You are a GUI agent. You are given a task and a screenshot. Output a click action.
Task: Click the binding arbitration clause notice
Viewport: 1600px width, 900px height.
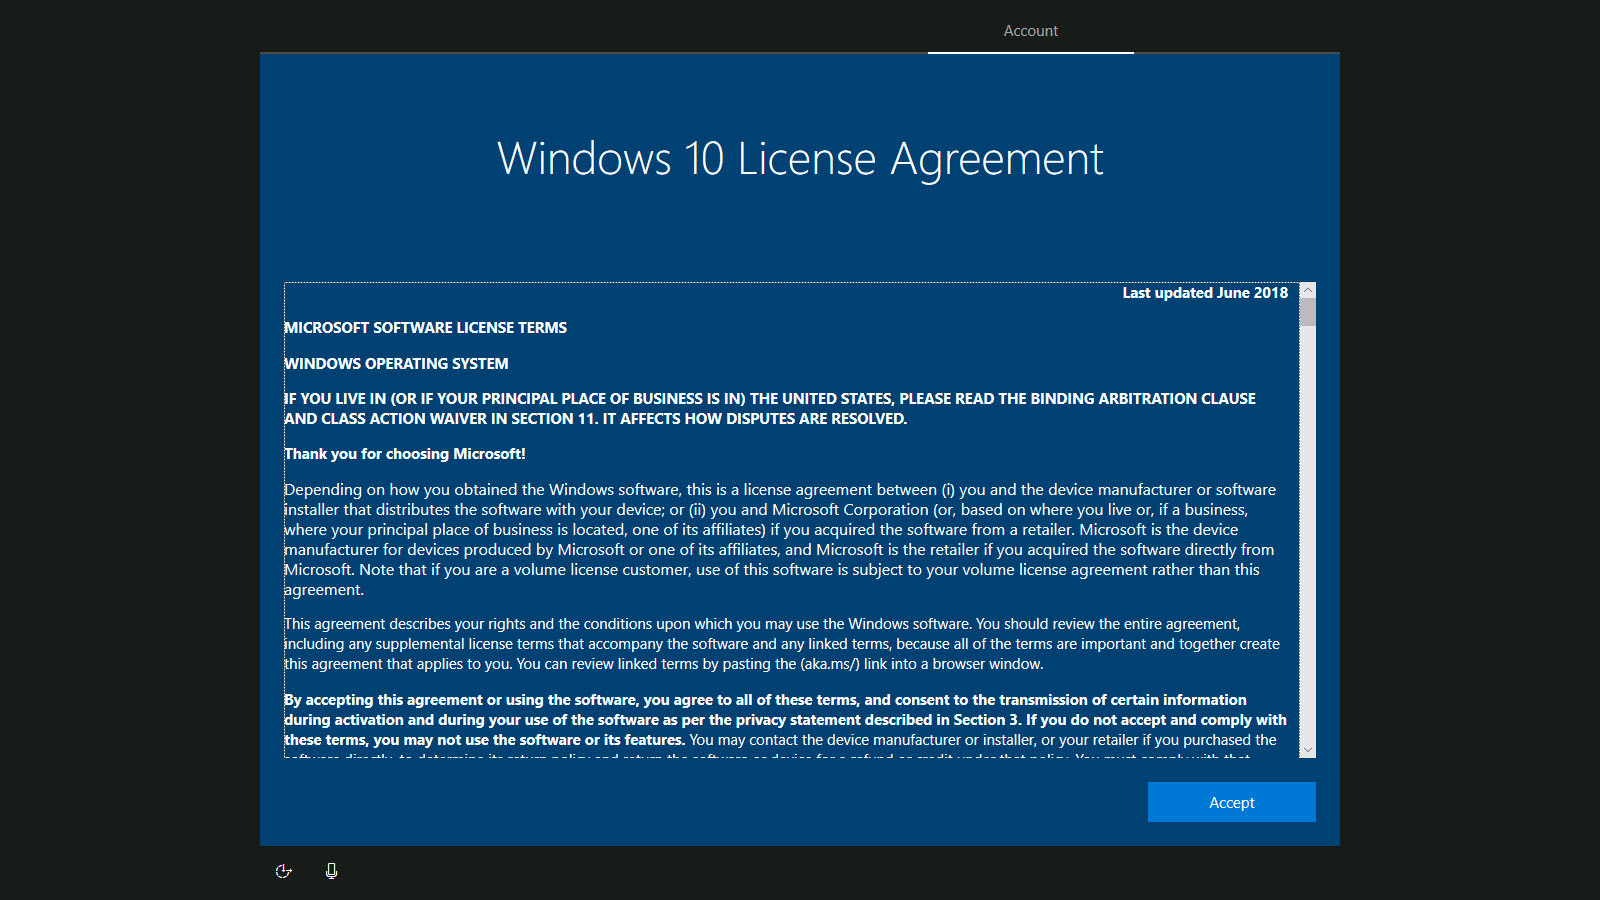click(x=770, y=399)
